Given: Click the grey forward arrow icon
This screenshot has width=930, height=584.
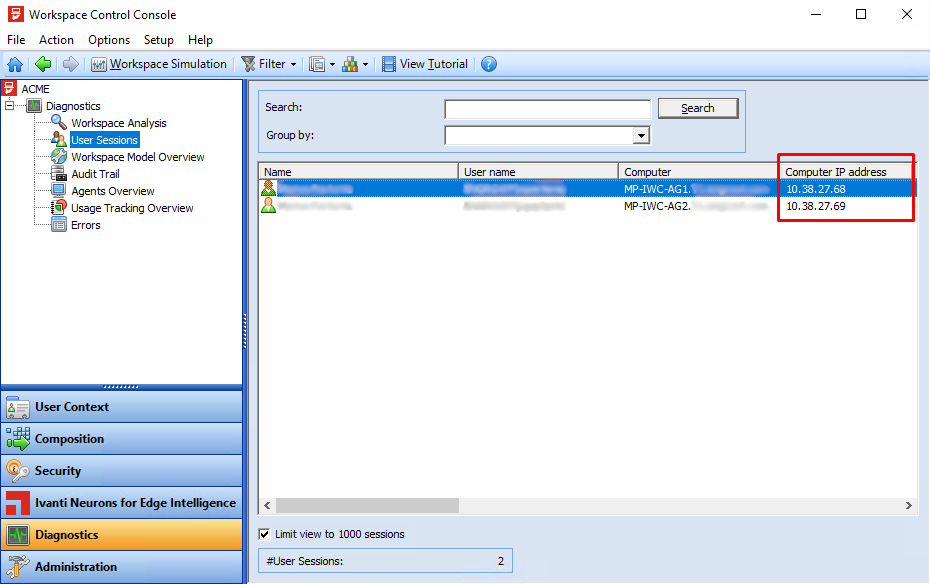Looking at the screenshot, I should point(71,64).
